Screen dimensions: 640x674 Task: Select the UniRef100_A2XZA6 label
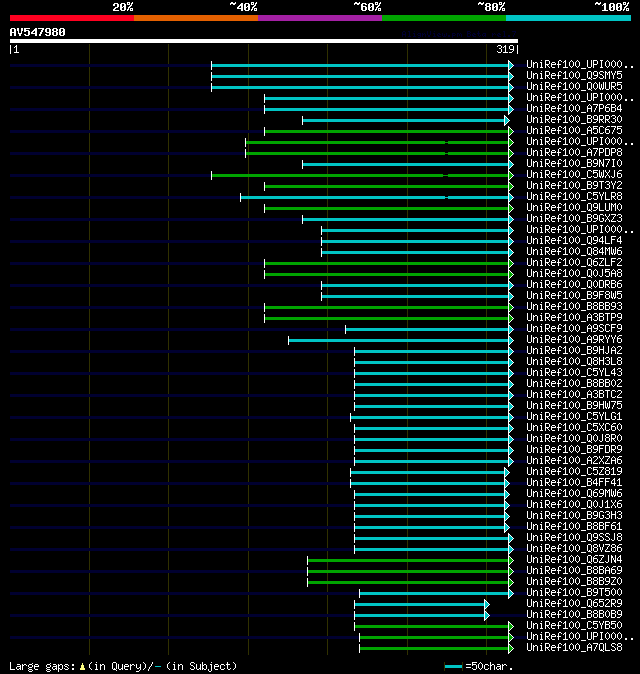tap(574, 461)
